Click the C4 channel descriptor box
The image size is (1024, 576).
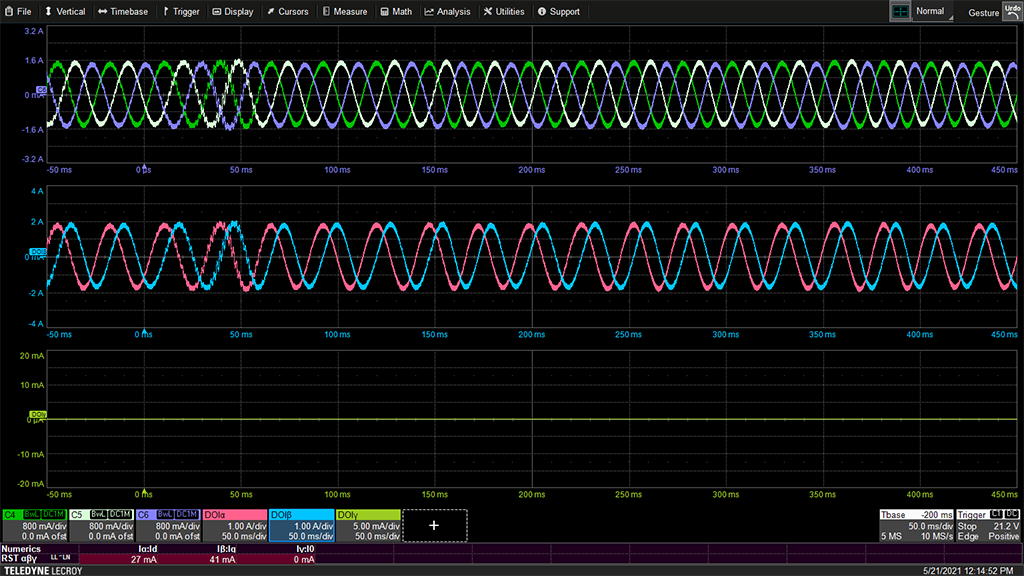(33, 525)
